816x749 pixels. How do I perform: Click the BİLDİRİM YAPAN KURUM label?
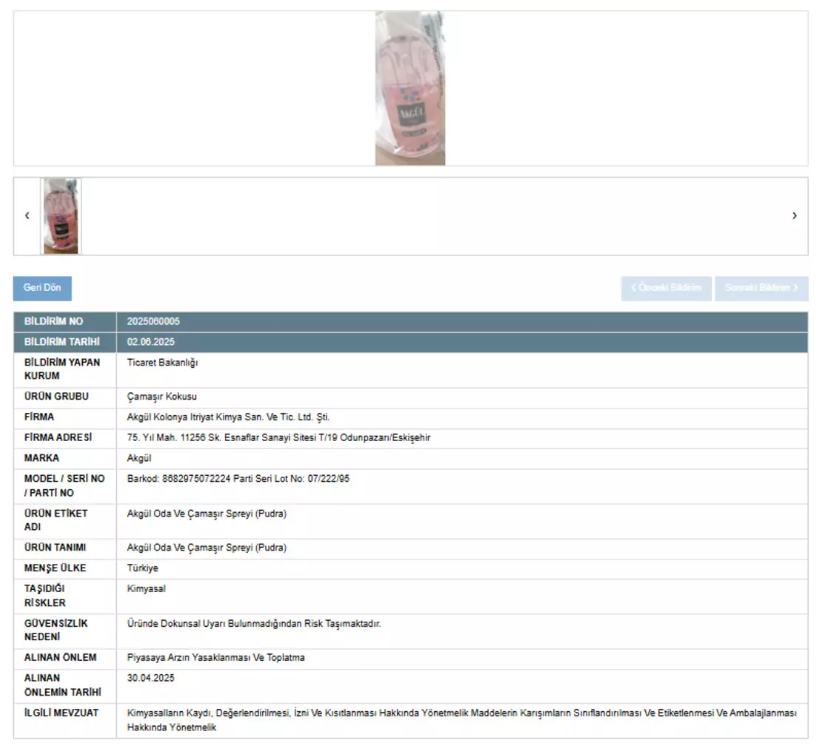pos(62,369)
